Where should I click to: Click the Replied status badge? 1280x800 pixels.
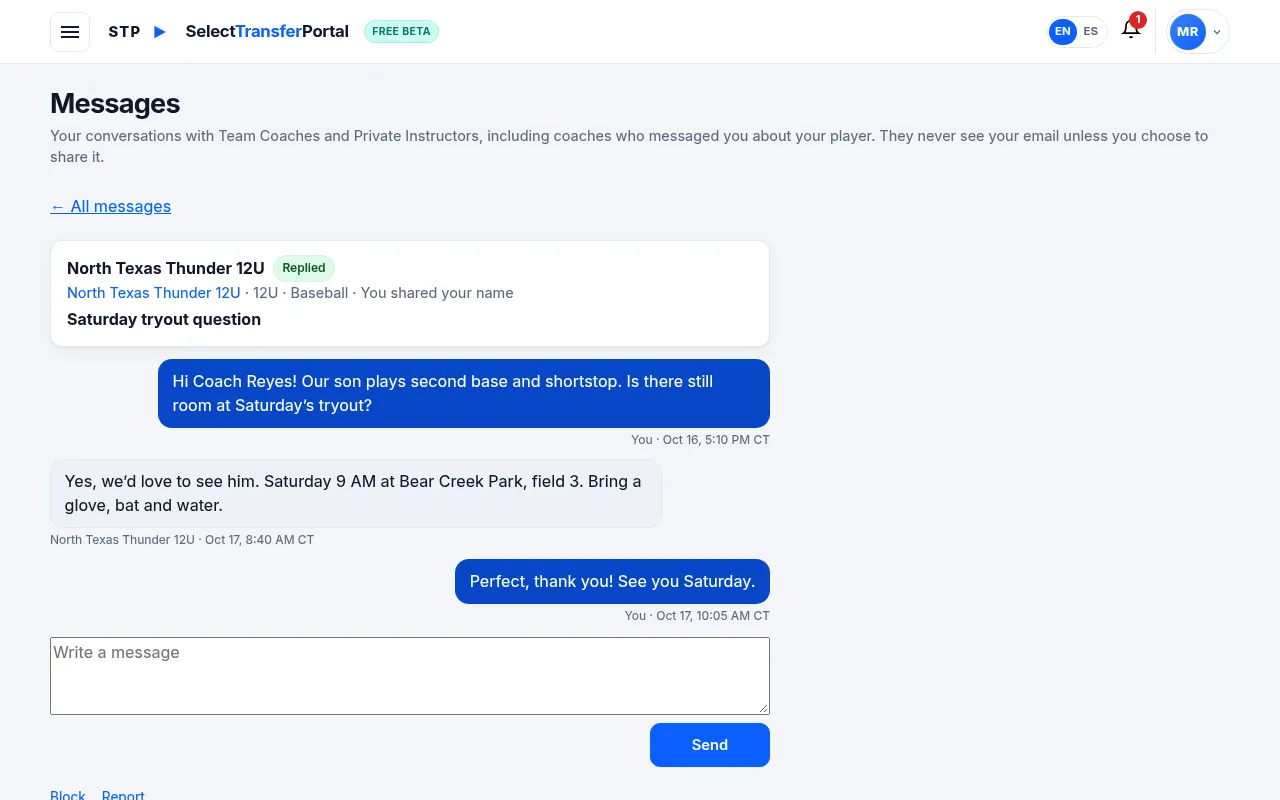tap(304, 268)
